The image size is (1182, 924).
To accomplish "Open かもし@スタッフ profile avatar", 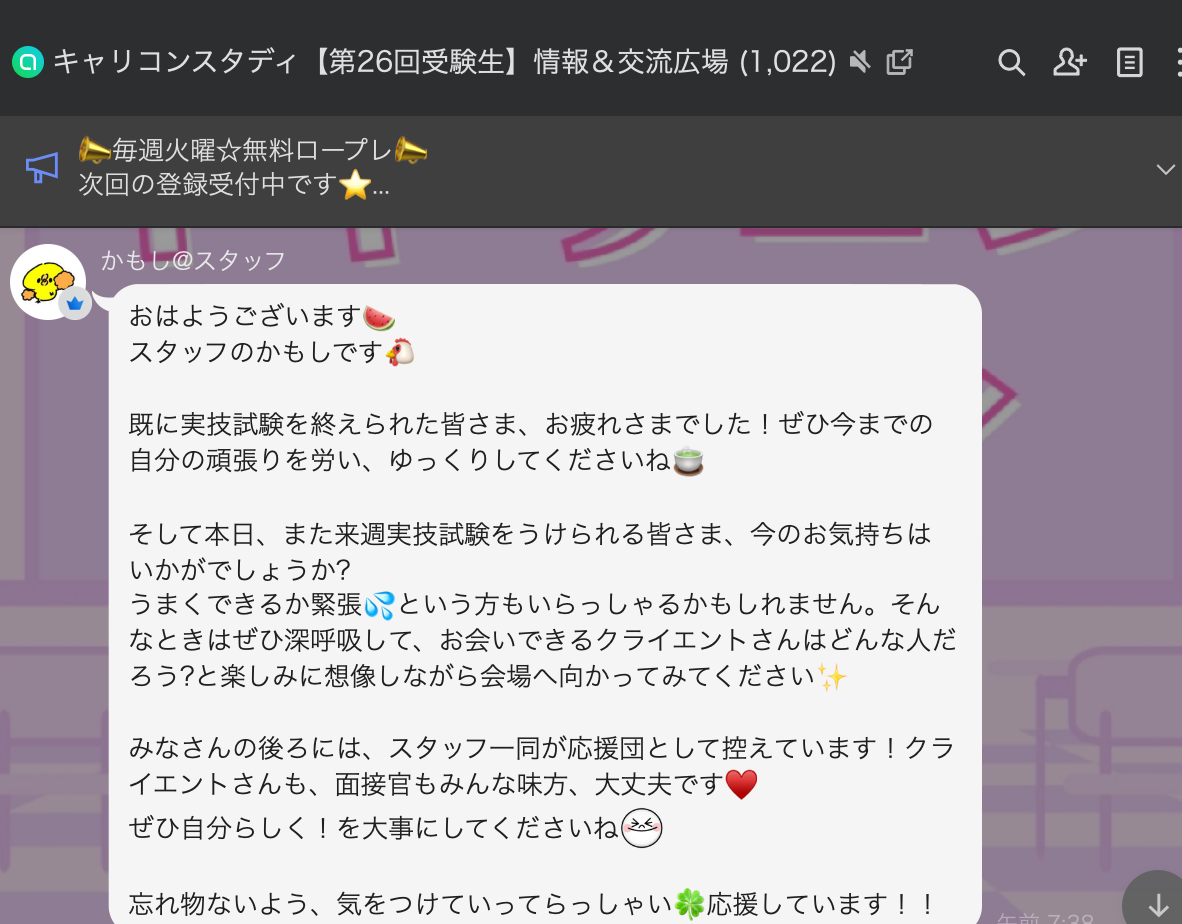I will point(48,282).
